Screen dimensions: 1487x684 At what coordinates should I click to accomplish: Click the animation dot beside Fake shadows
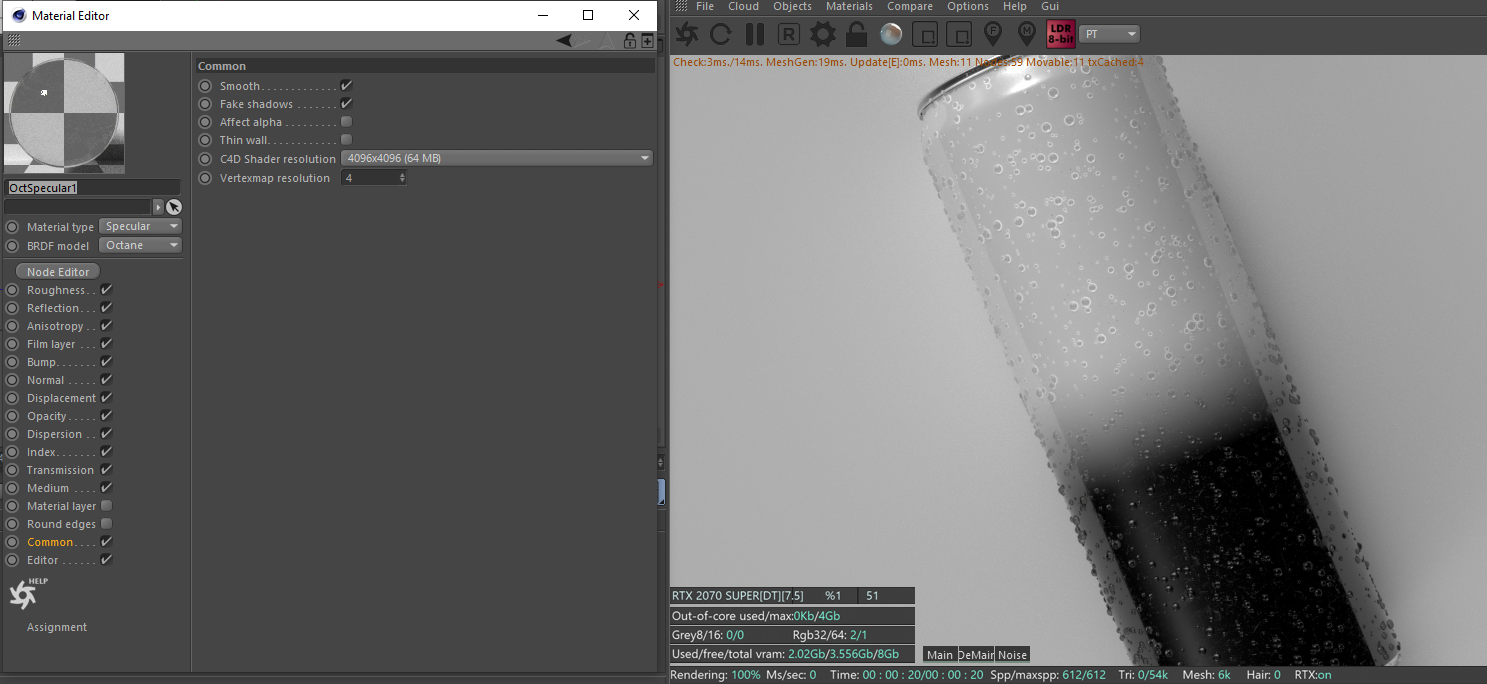(205, 104)
